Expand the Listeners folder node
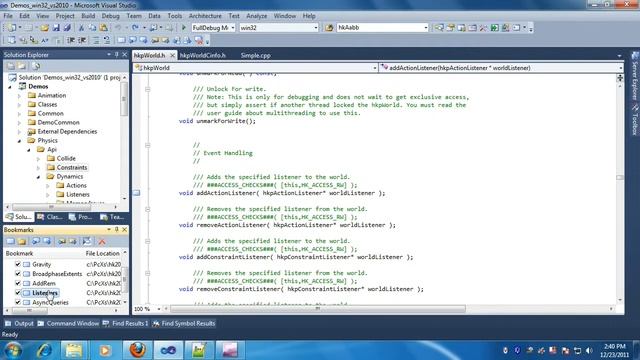Image resolution: width=640 pixels, height=360 pixels. click(x=48, y=195)
